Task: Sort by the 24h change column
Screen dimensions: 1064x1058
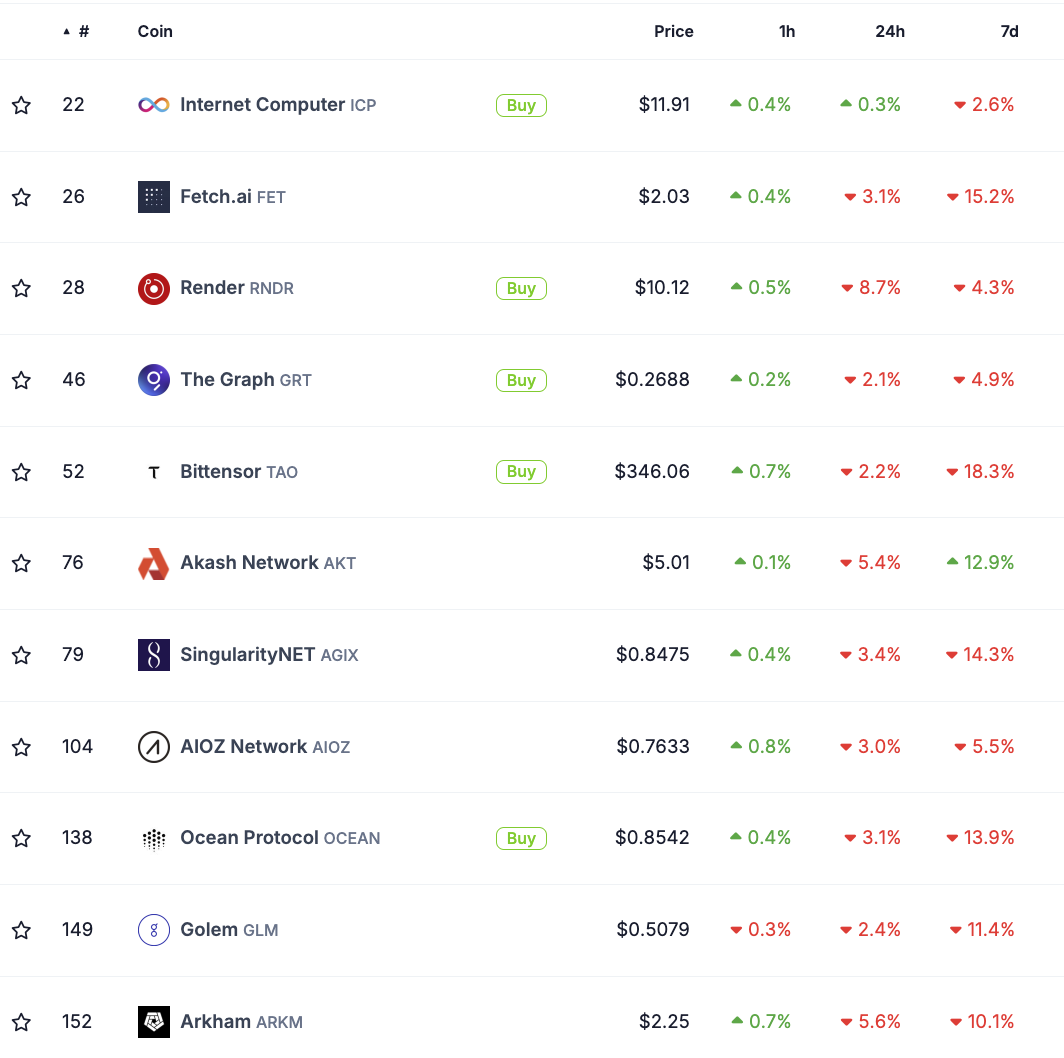Action: tap(889, 32)
